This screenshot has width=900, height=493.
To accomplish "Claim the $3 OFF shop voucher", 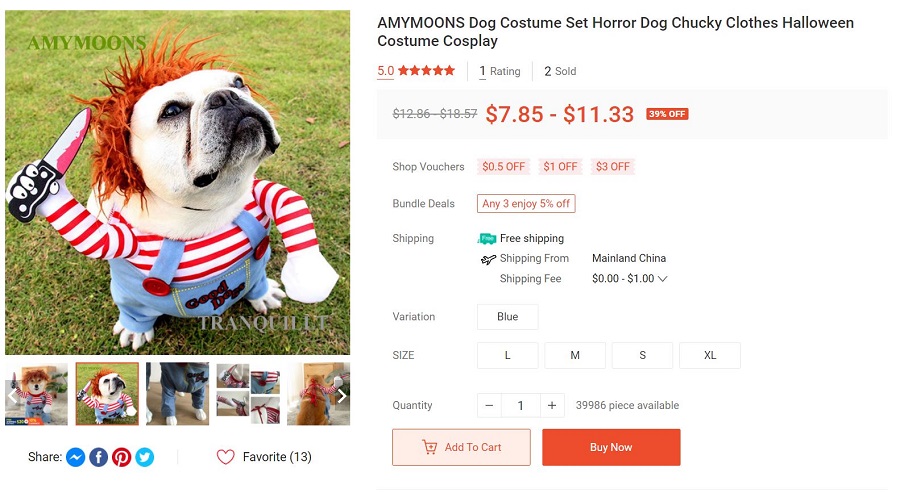I will pos(612,167).
